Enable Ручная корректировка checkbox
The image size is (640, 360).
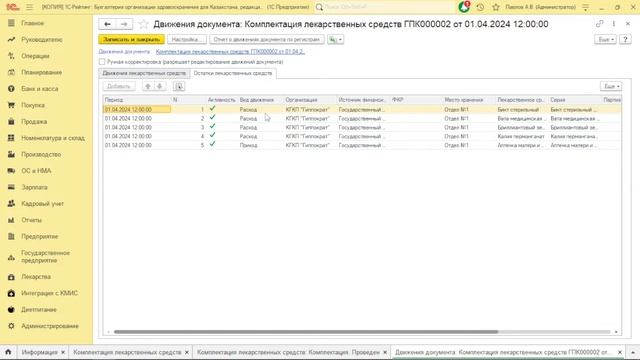(102, 62)
